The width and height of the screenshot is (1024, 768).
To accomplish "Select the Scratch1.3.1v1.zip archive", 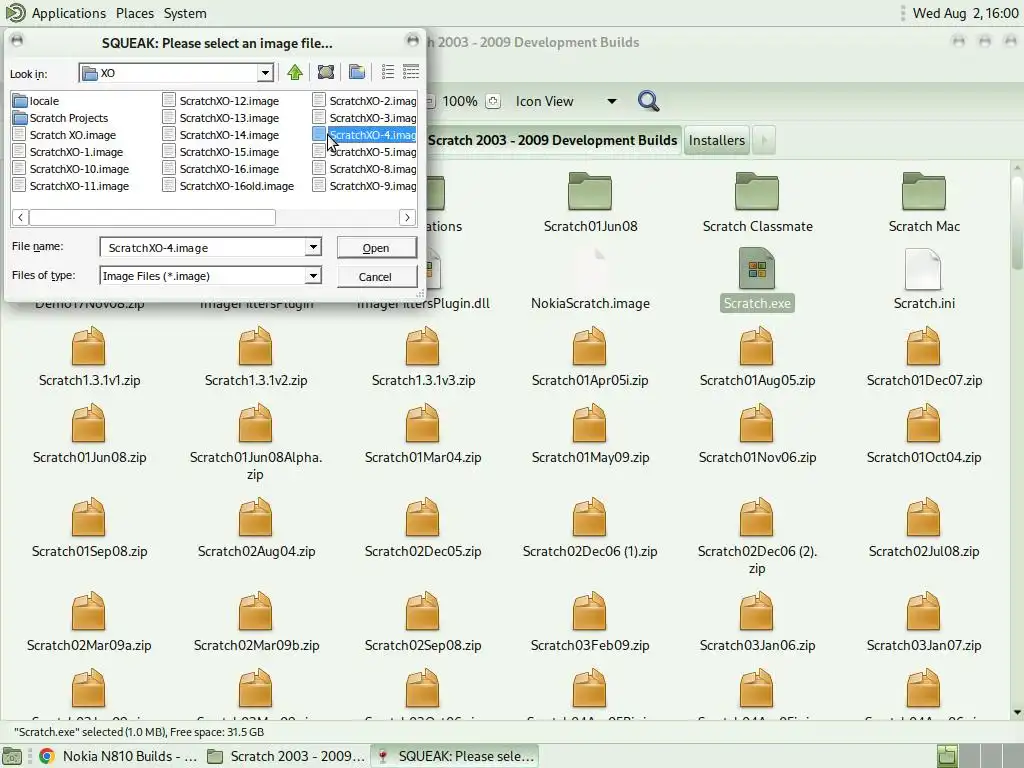I will [x=89, y=358].
